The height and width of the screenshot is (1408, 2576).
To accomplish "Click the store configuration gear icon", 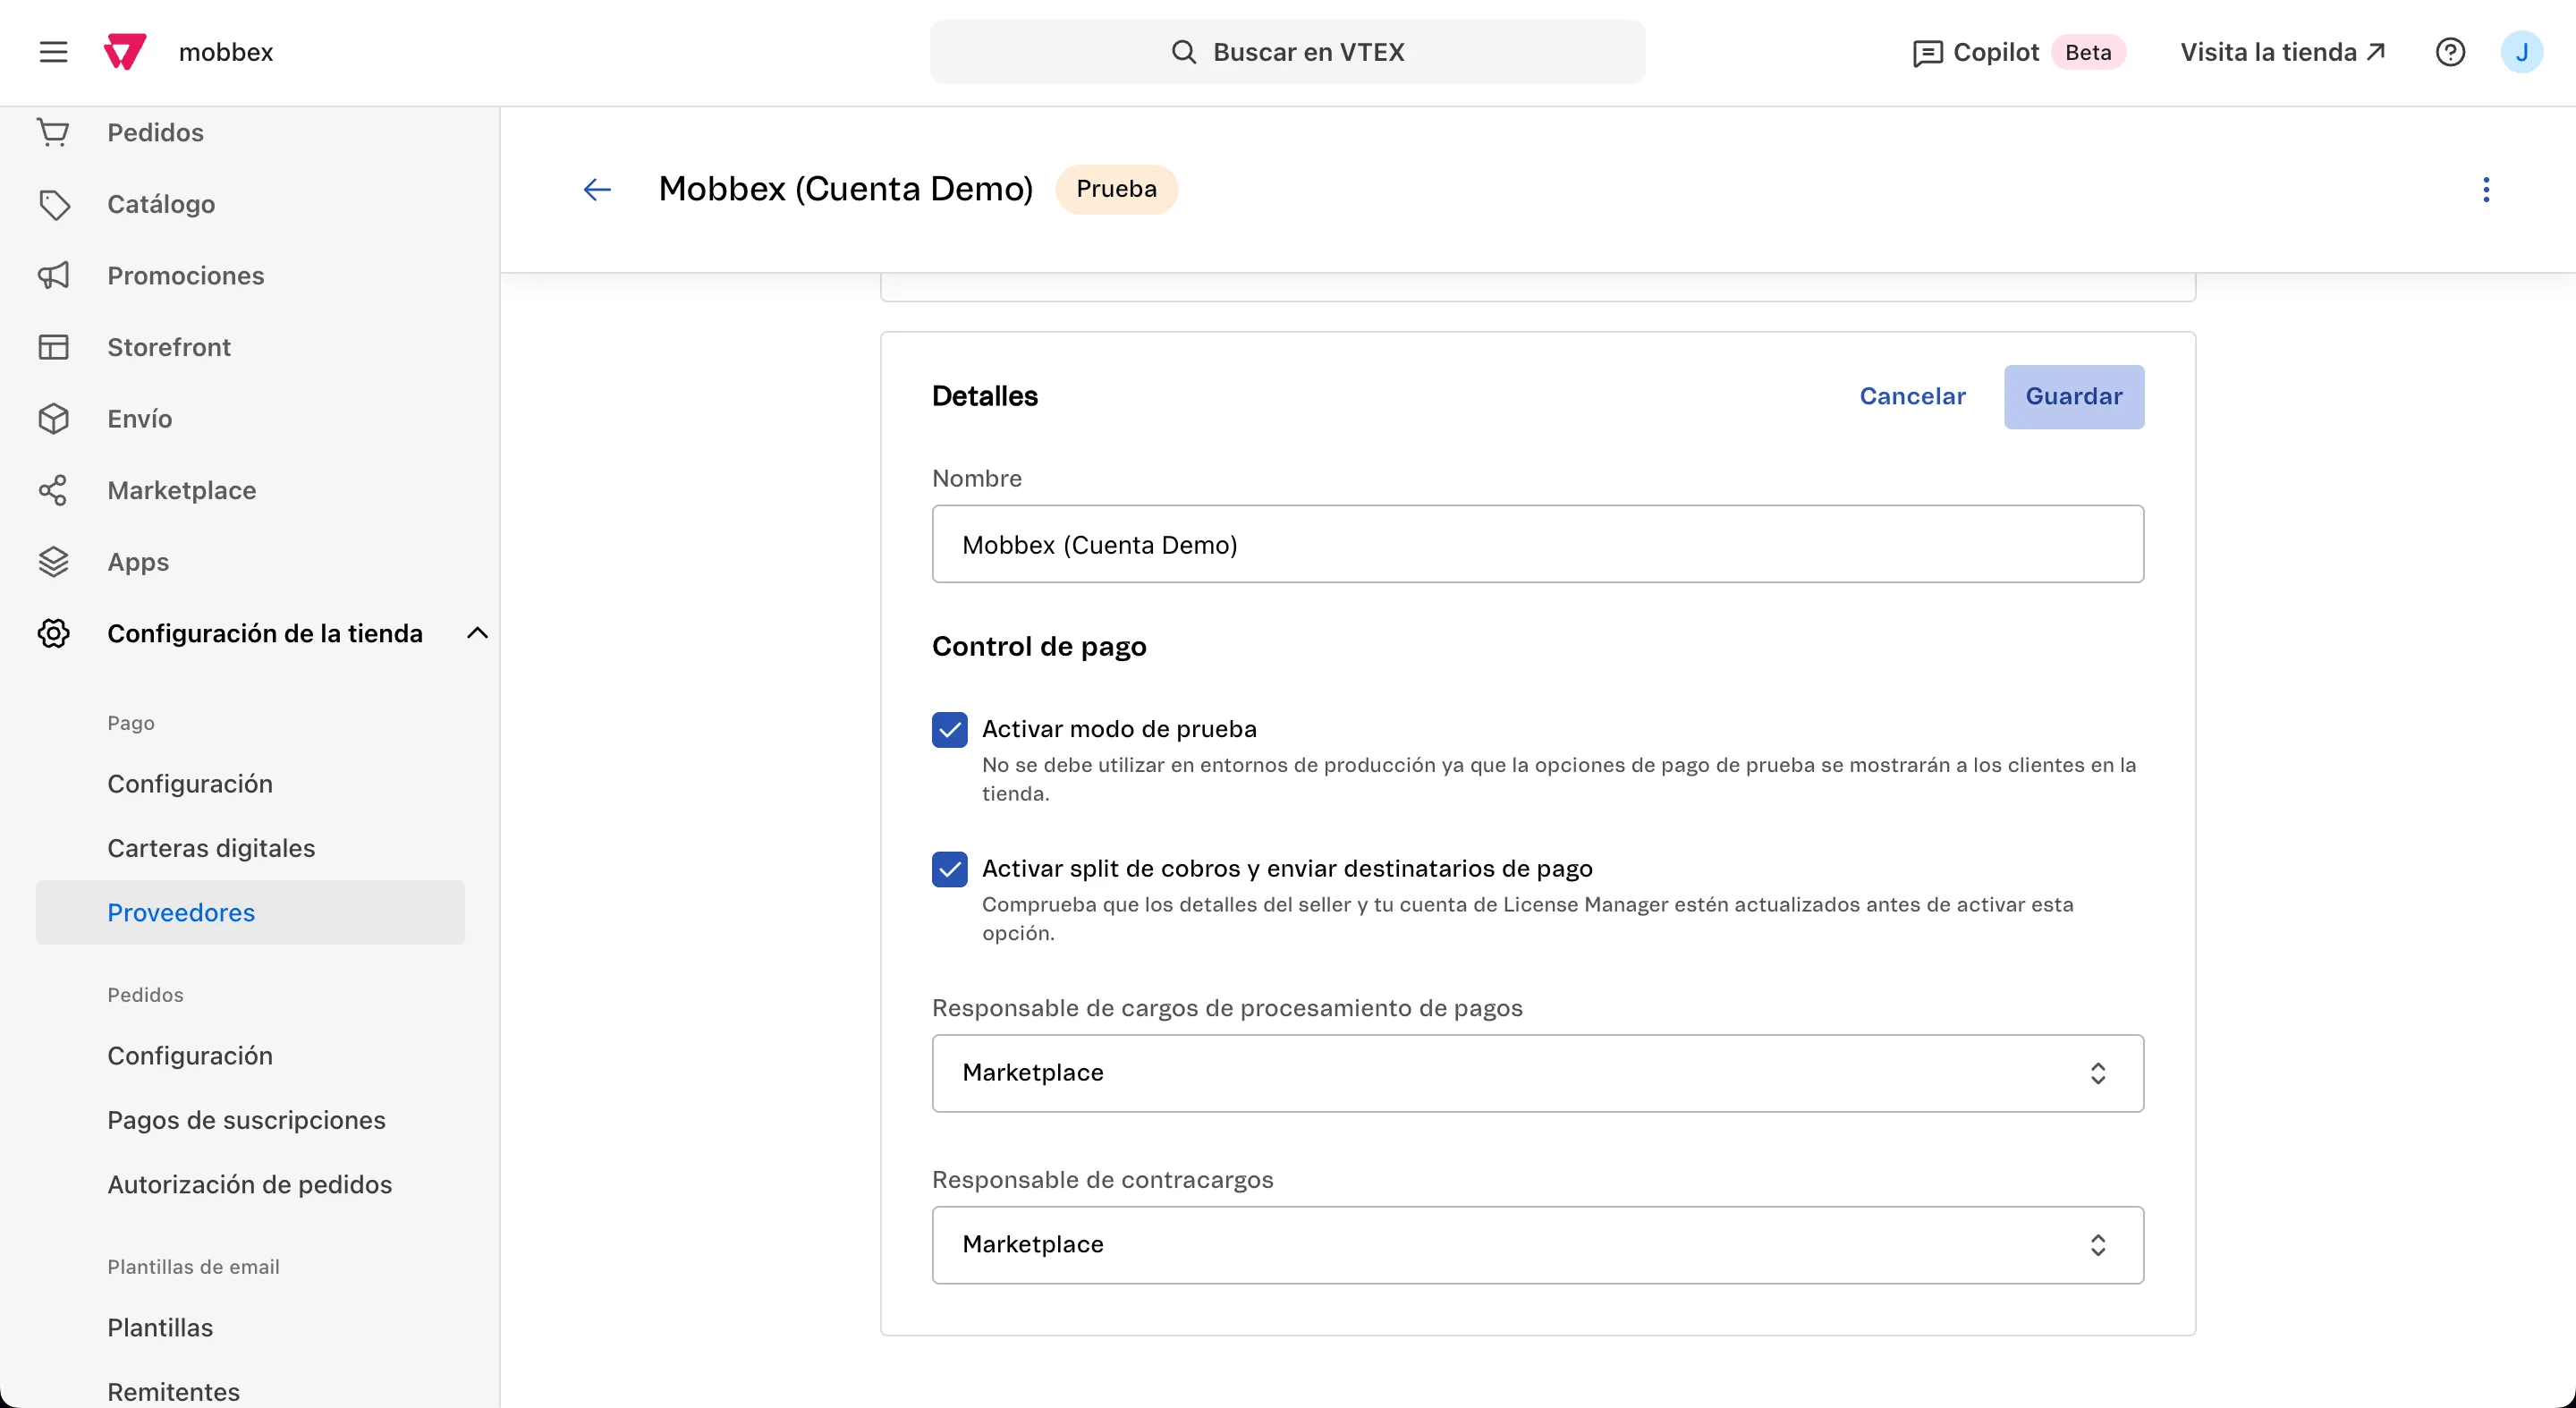I will point(53,633).
